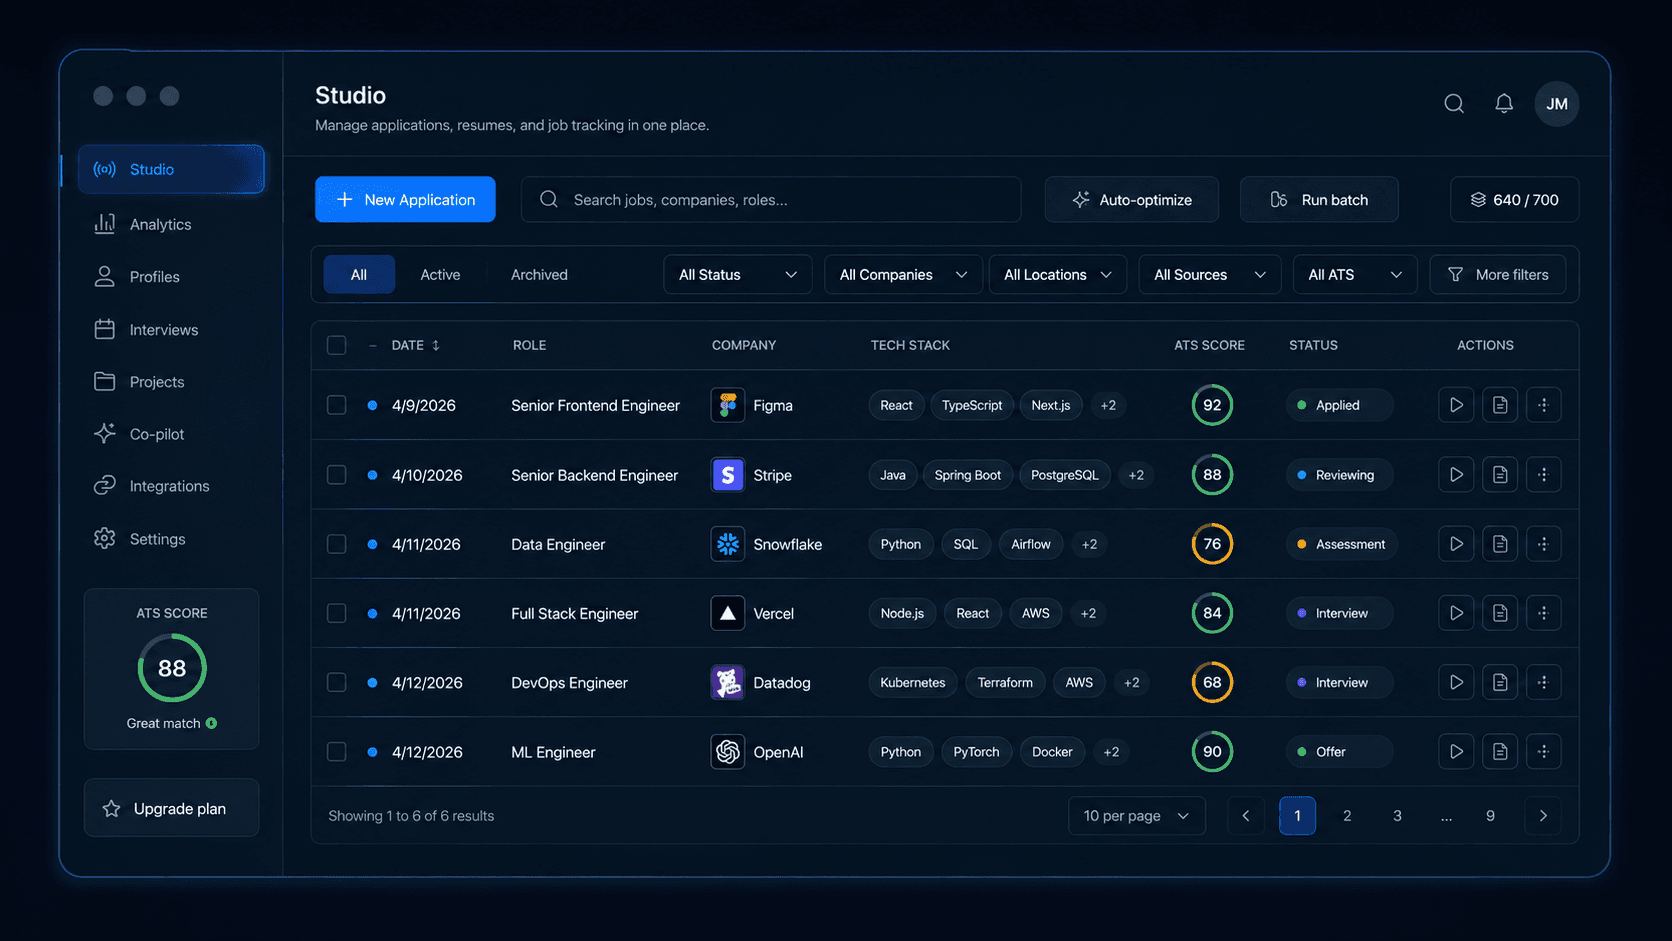This screenshot has width=1672, height=941.
Task: Open search via magnifier icon in header
Action: pos(1454,104)
